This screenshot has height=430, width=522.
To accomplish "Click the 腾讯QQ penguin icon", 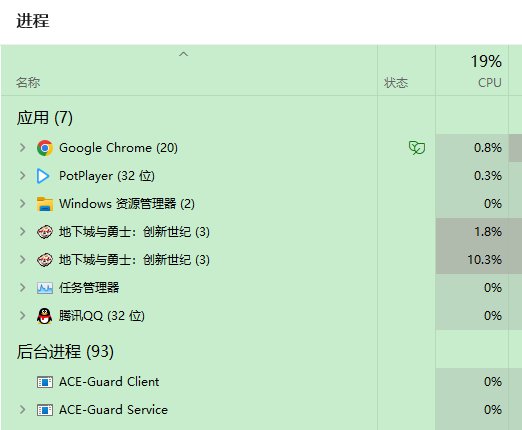I will point(44,316).
